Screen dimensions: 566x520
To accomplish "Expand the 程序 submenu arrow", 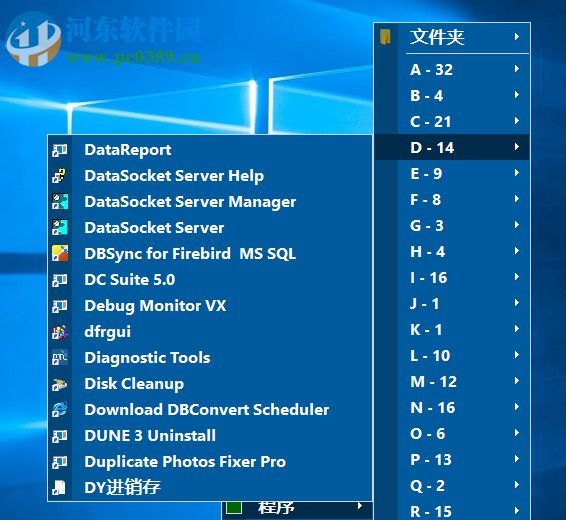I will pos(360,506).
